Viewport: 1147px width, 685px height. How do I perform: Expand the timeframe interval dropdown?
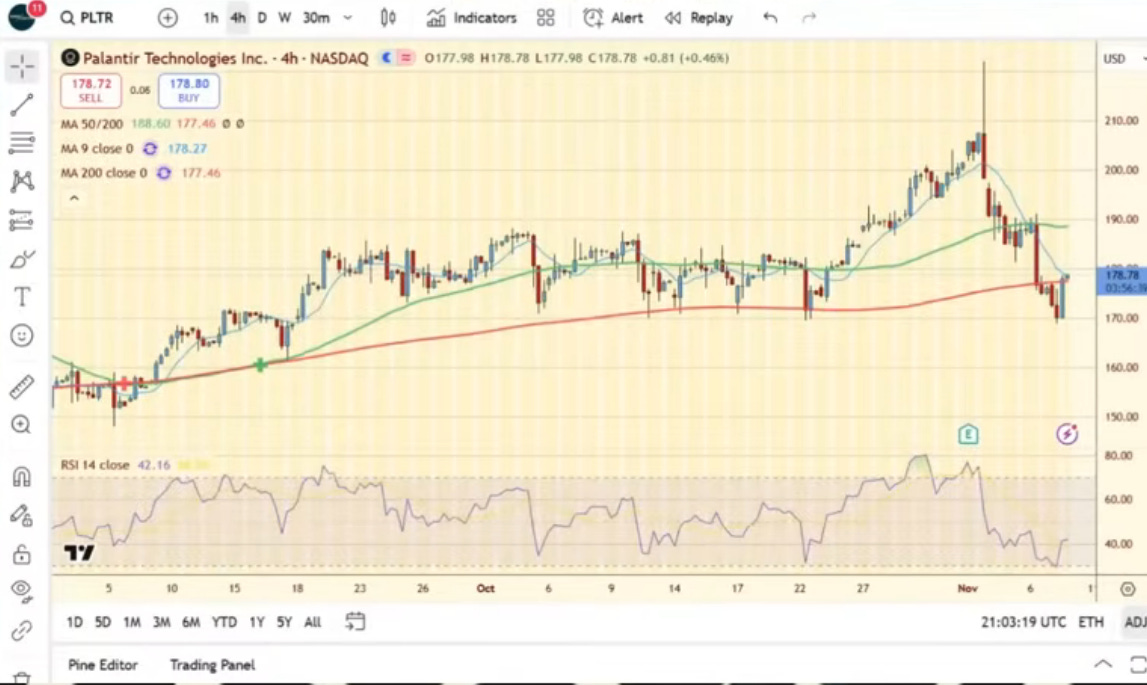click(348, 18)
